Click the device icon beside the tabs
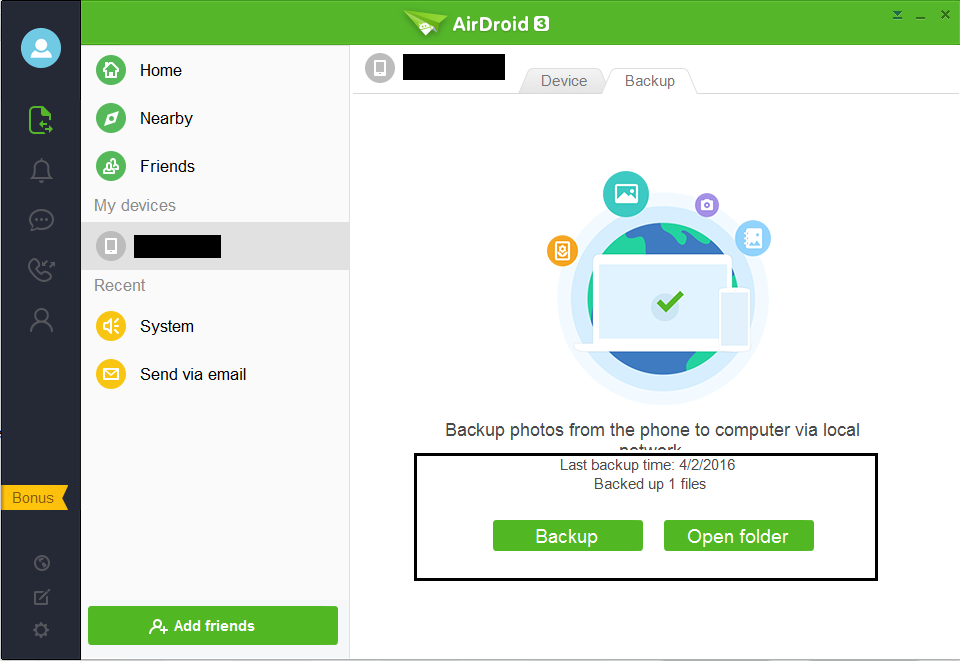This screenshot has width=960, height=661. (x=380, y=68)
